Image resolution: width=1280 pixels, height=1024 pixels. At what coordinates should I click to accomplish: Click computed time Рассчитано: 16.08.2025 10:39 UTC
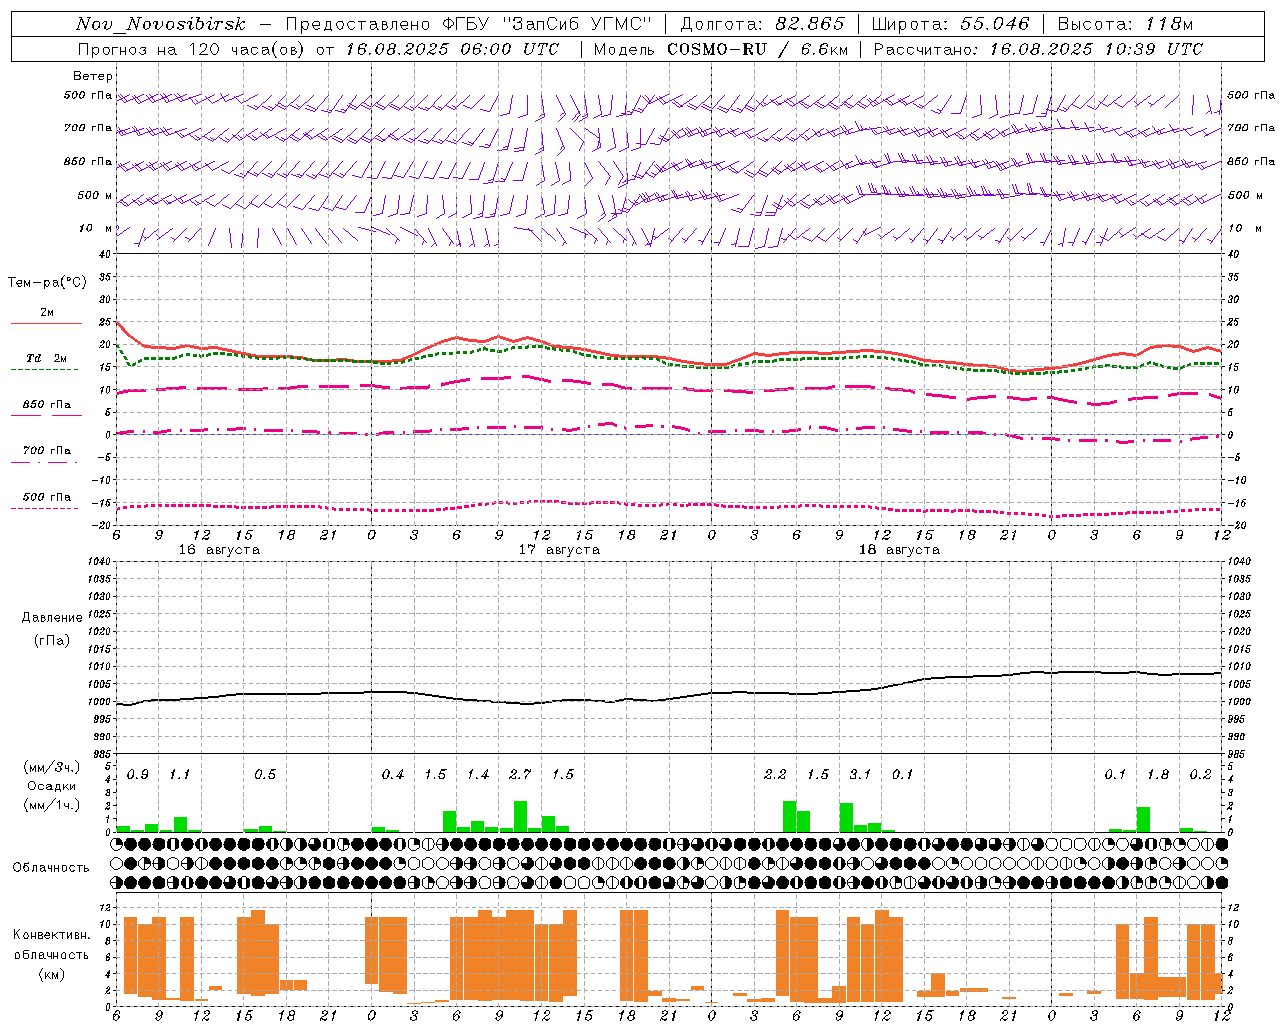click(x=1038, y=49)
